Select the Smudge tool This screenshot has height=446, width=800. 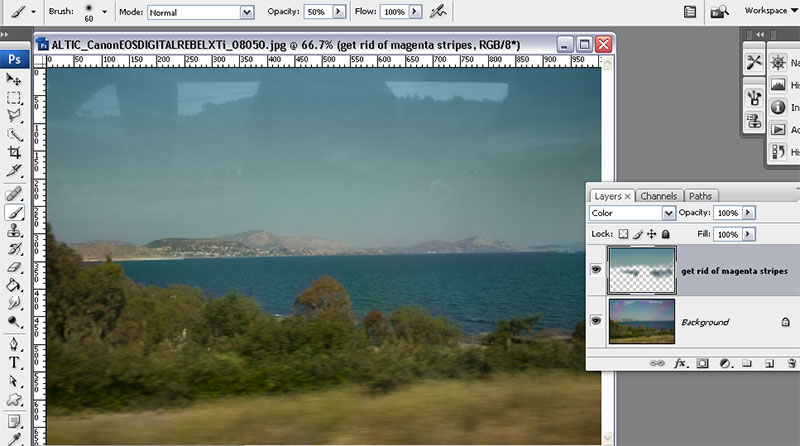point(14,304)
